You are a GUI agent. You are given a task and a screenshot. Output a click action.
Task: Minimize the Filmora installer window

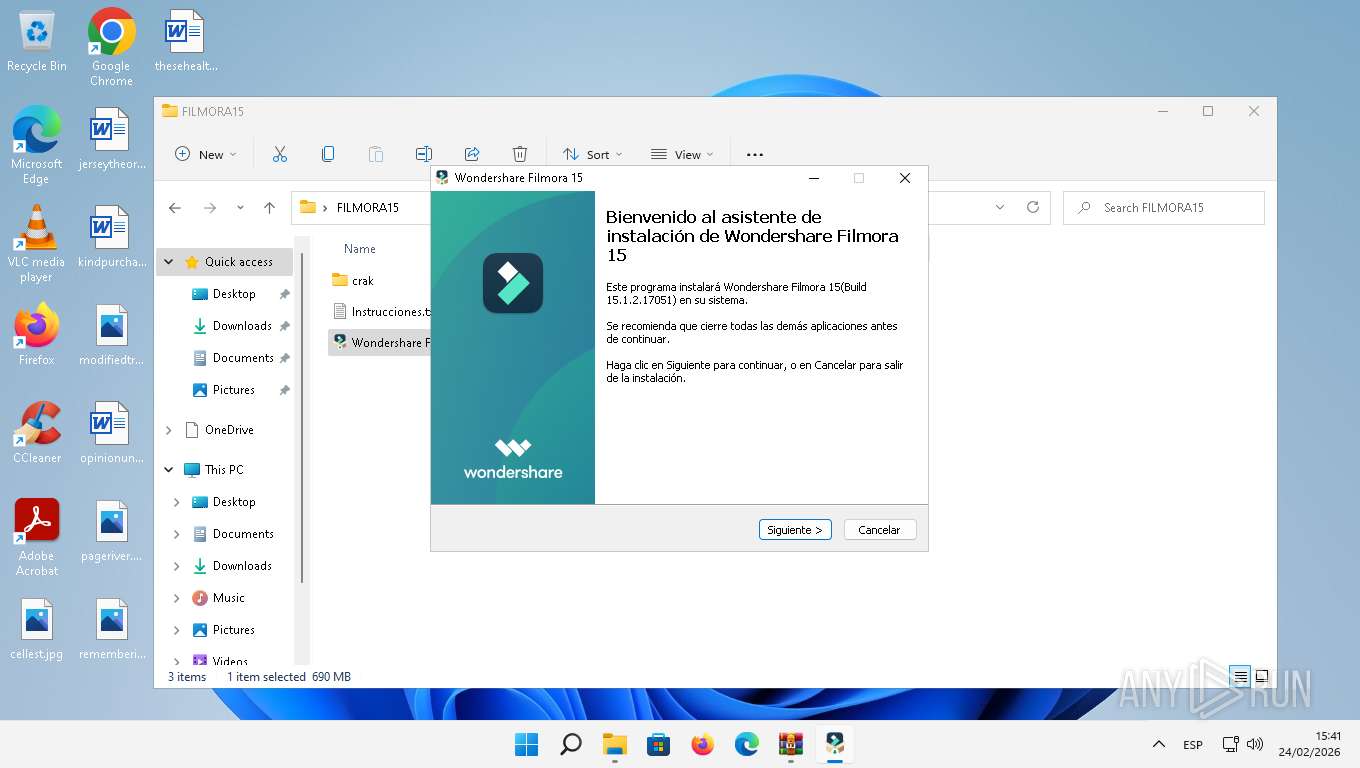point(814,178)
